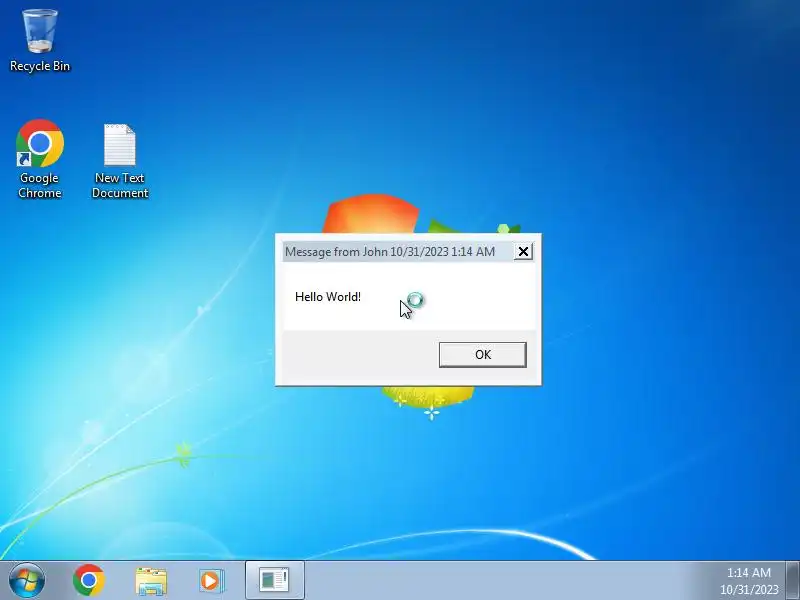Image resolution: width=800 pixels, height=600 pixels.
Task: Click the Recycle Bin label text
Action: (x=40, y=66)
